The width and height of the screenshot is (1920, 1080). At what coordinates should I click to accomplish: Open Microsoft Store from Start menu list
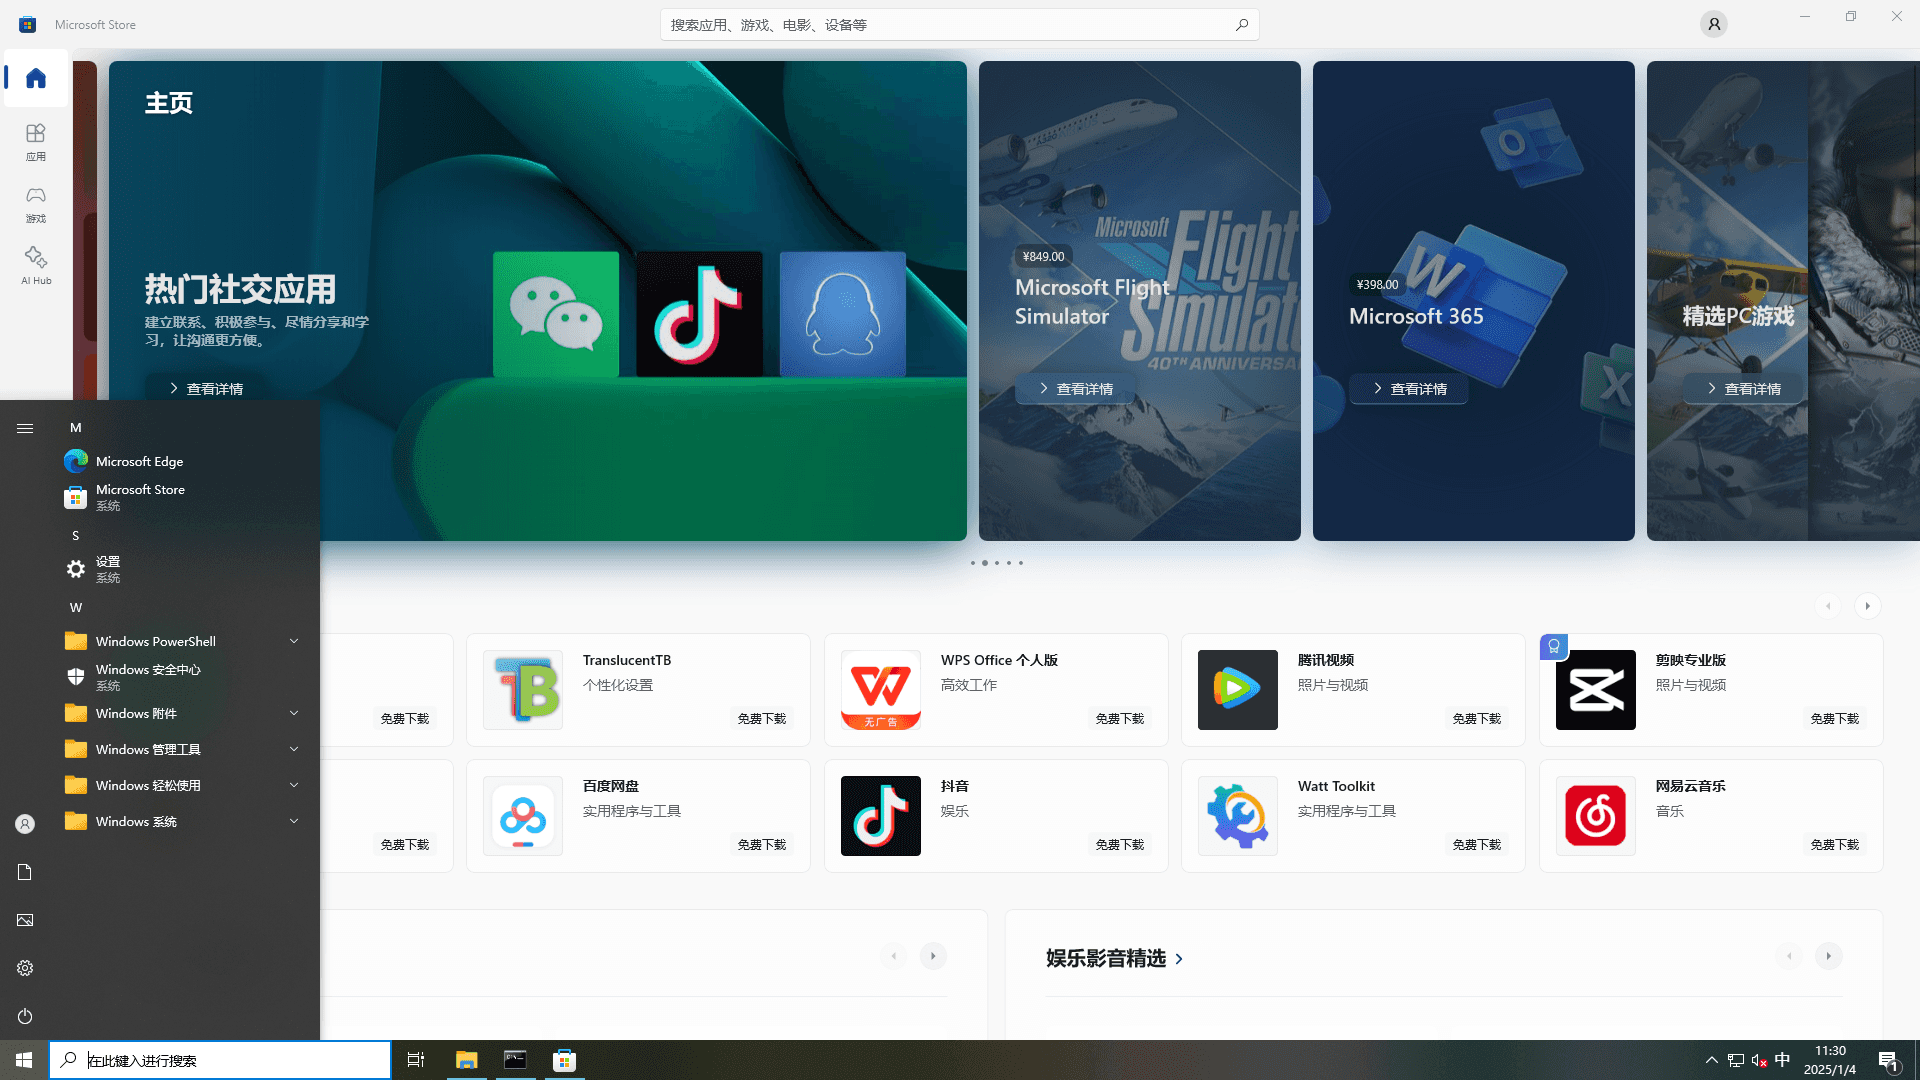click(x=184, y=497)
